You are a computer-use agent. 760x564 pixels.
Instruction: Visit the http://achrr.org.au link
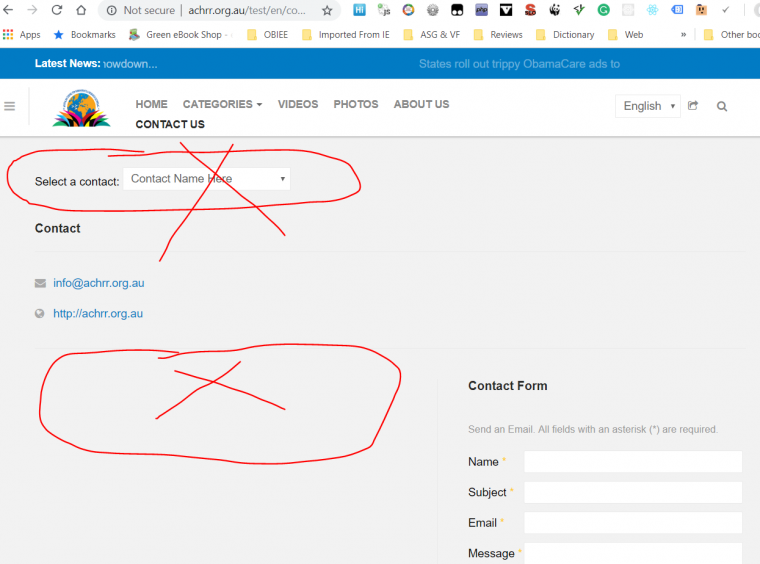[x=98, y=313]
